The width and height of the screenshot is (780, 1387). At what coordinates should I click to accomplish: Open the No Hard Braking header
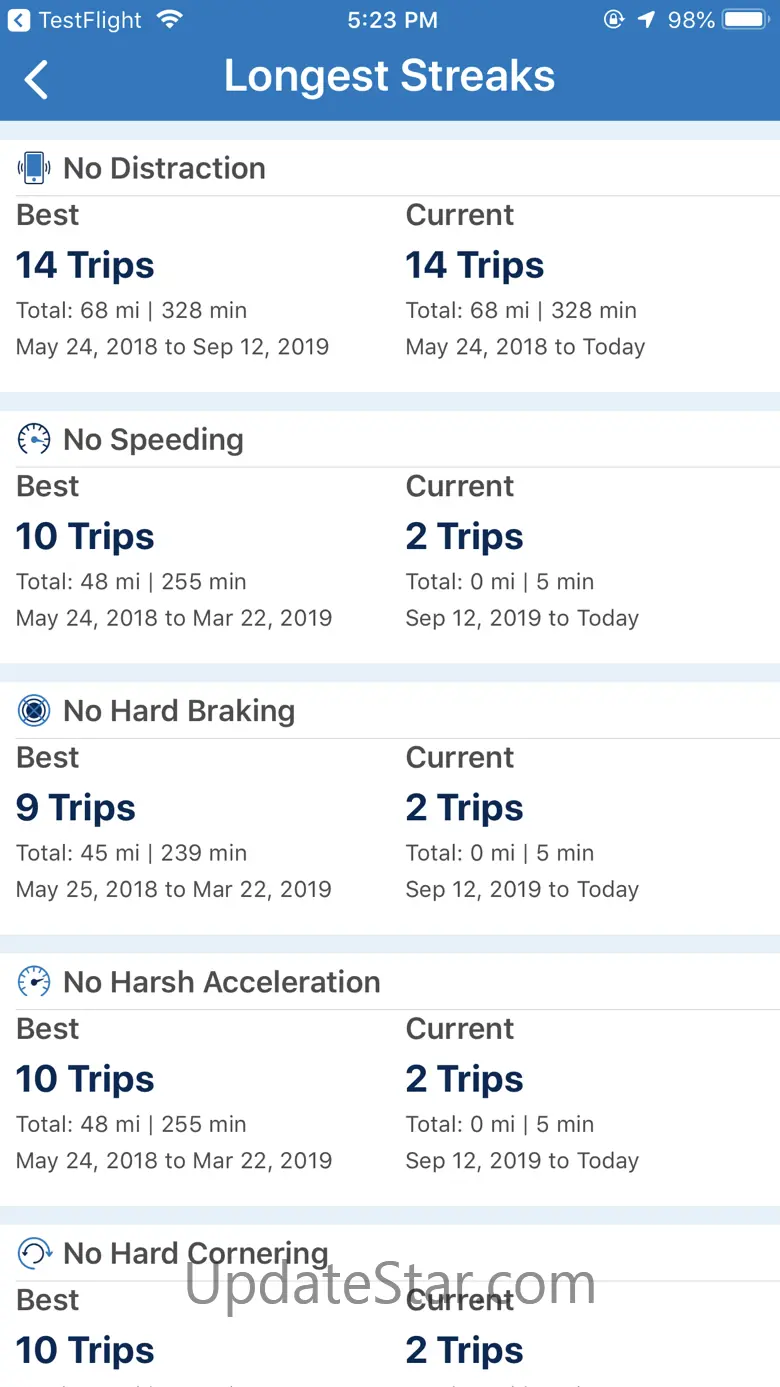tap(179, 711)
